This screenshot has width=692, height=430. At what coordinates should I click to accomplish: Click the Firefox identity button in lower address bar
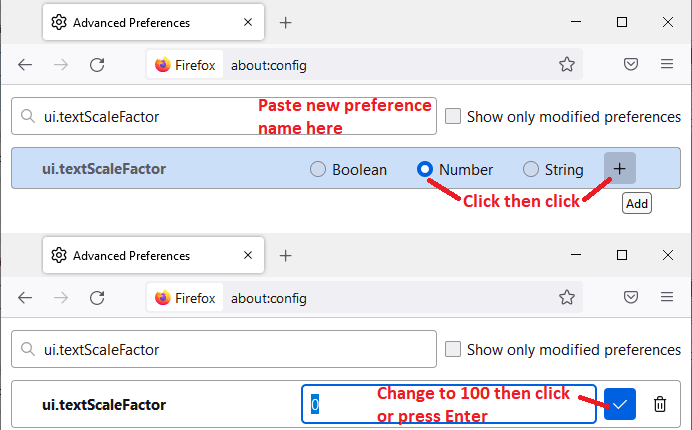pos(186,298)
